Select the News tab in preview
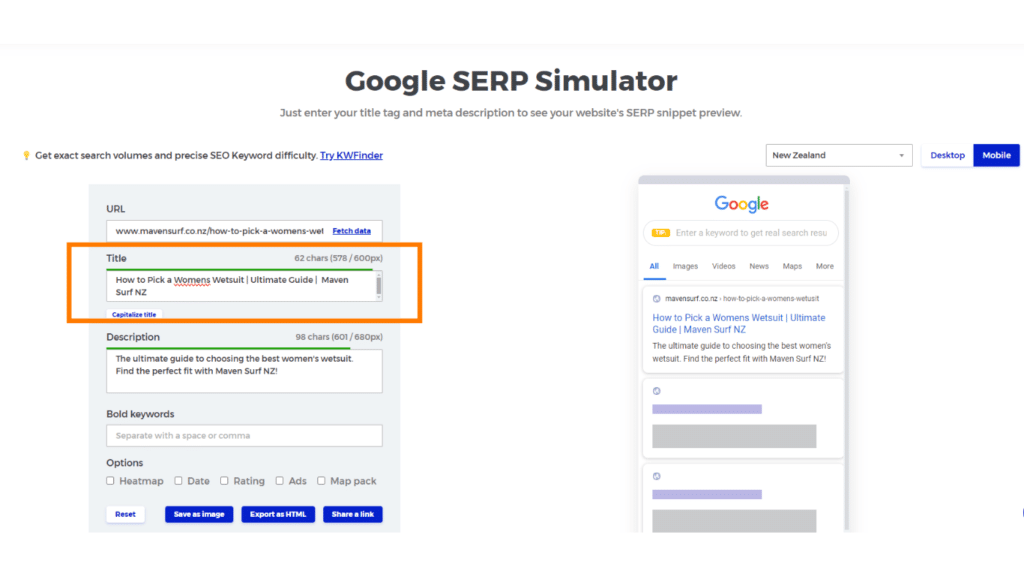Image resolution: width=1024 pixels, height=576 pixels. [759, 266]
